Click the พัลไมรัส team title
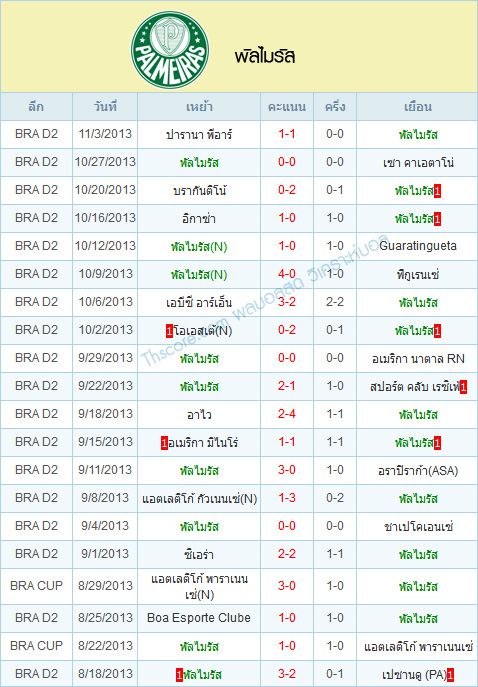478x687 pixels. click(x=265, y=57)
